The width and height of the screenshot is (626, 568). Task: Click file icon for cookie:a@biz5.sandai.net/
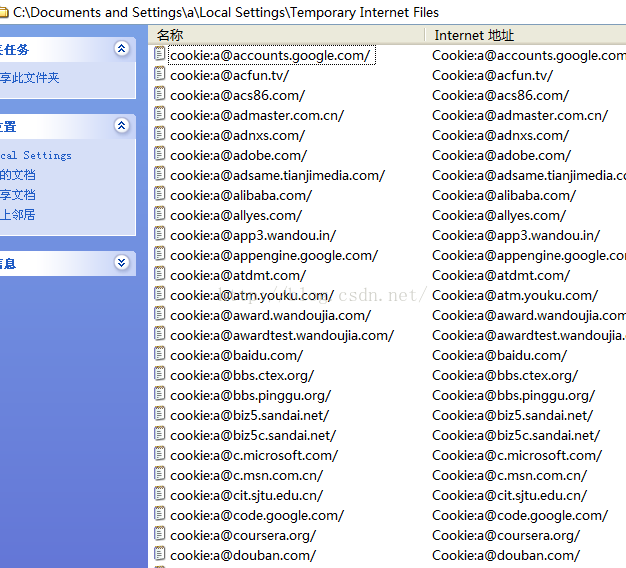coord(160,414)
